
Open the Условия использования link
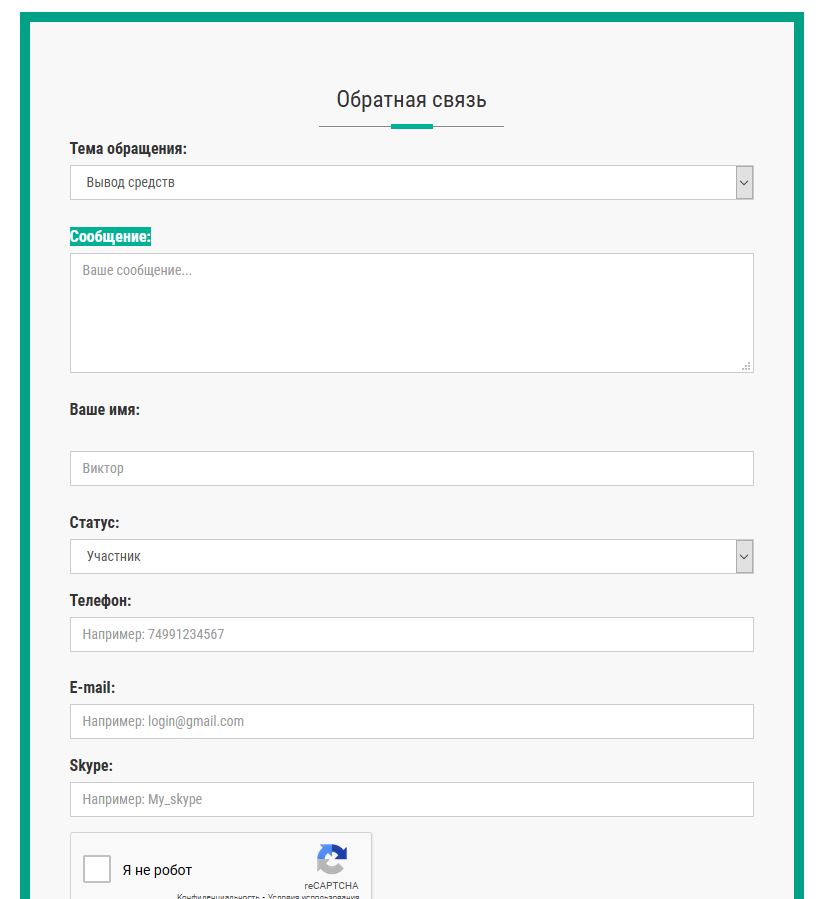[x=313, y=896]
